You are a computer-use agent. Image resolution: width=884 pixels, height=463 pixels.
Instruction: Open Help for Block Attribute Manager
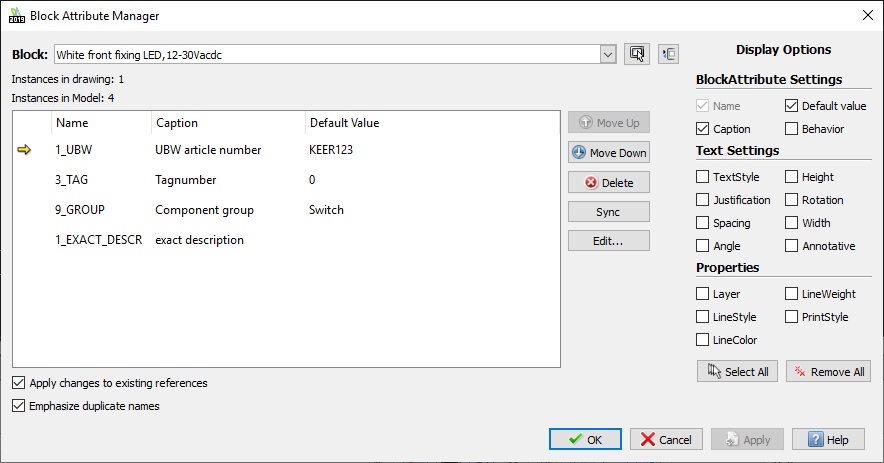[x=828, y=439]
